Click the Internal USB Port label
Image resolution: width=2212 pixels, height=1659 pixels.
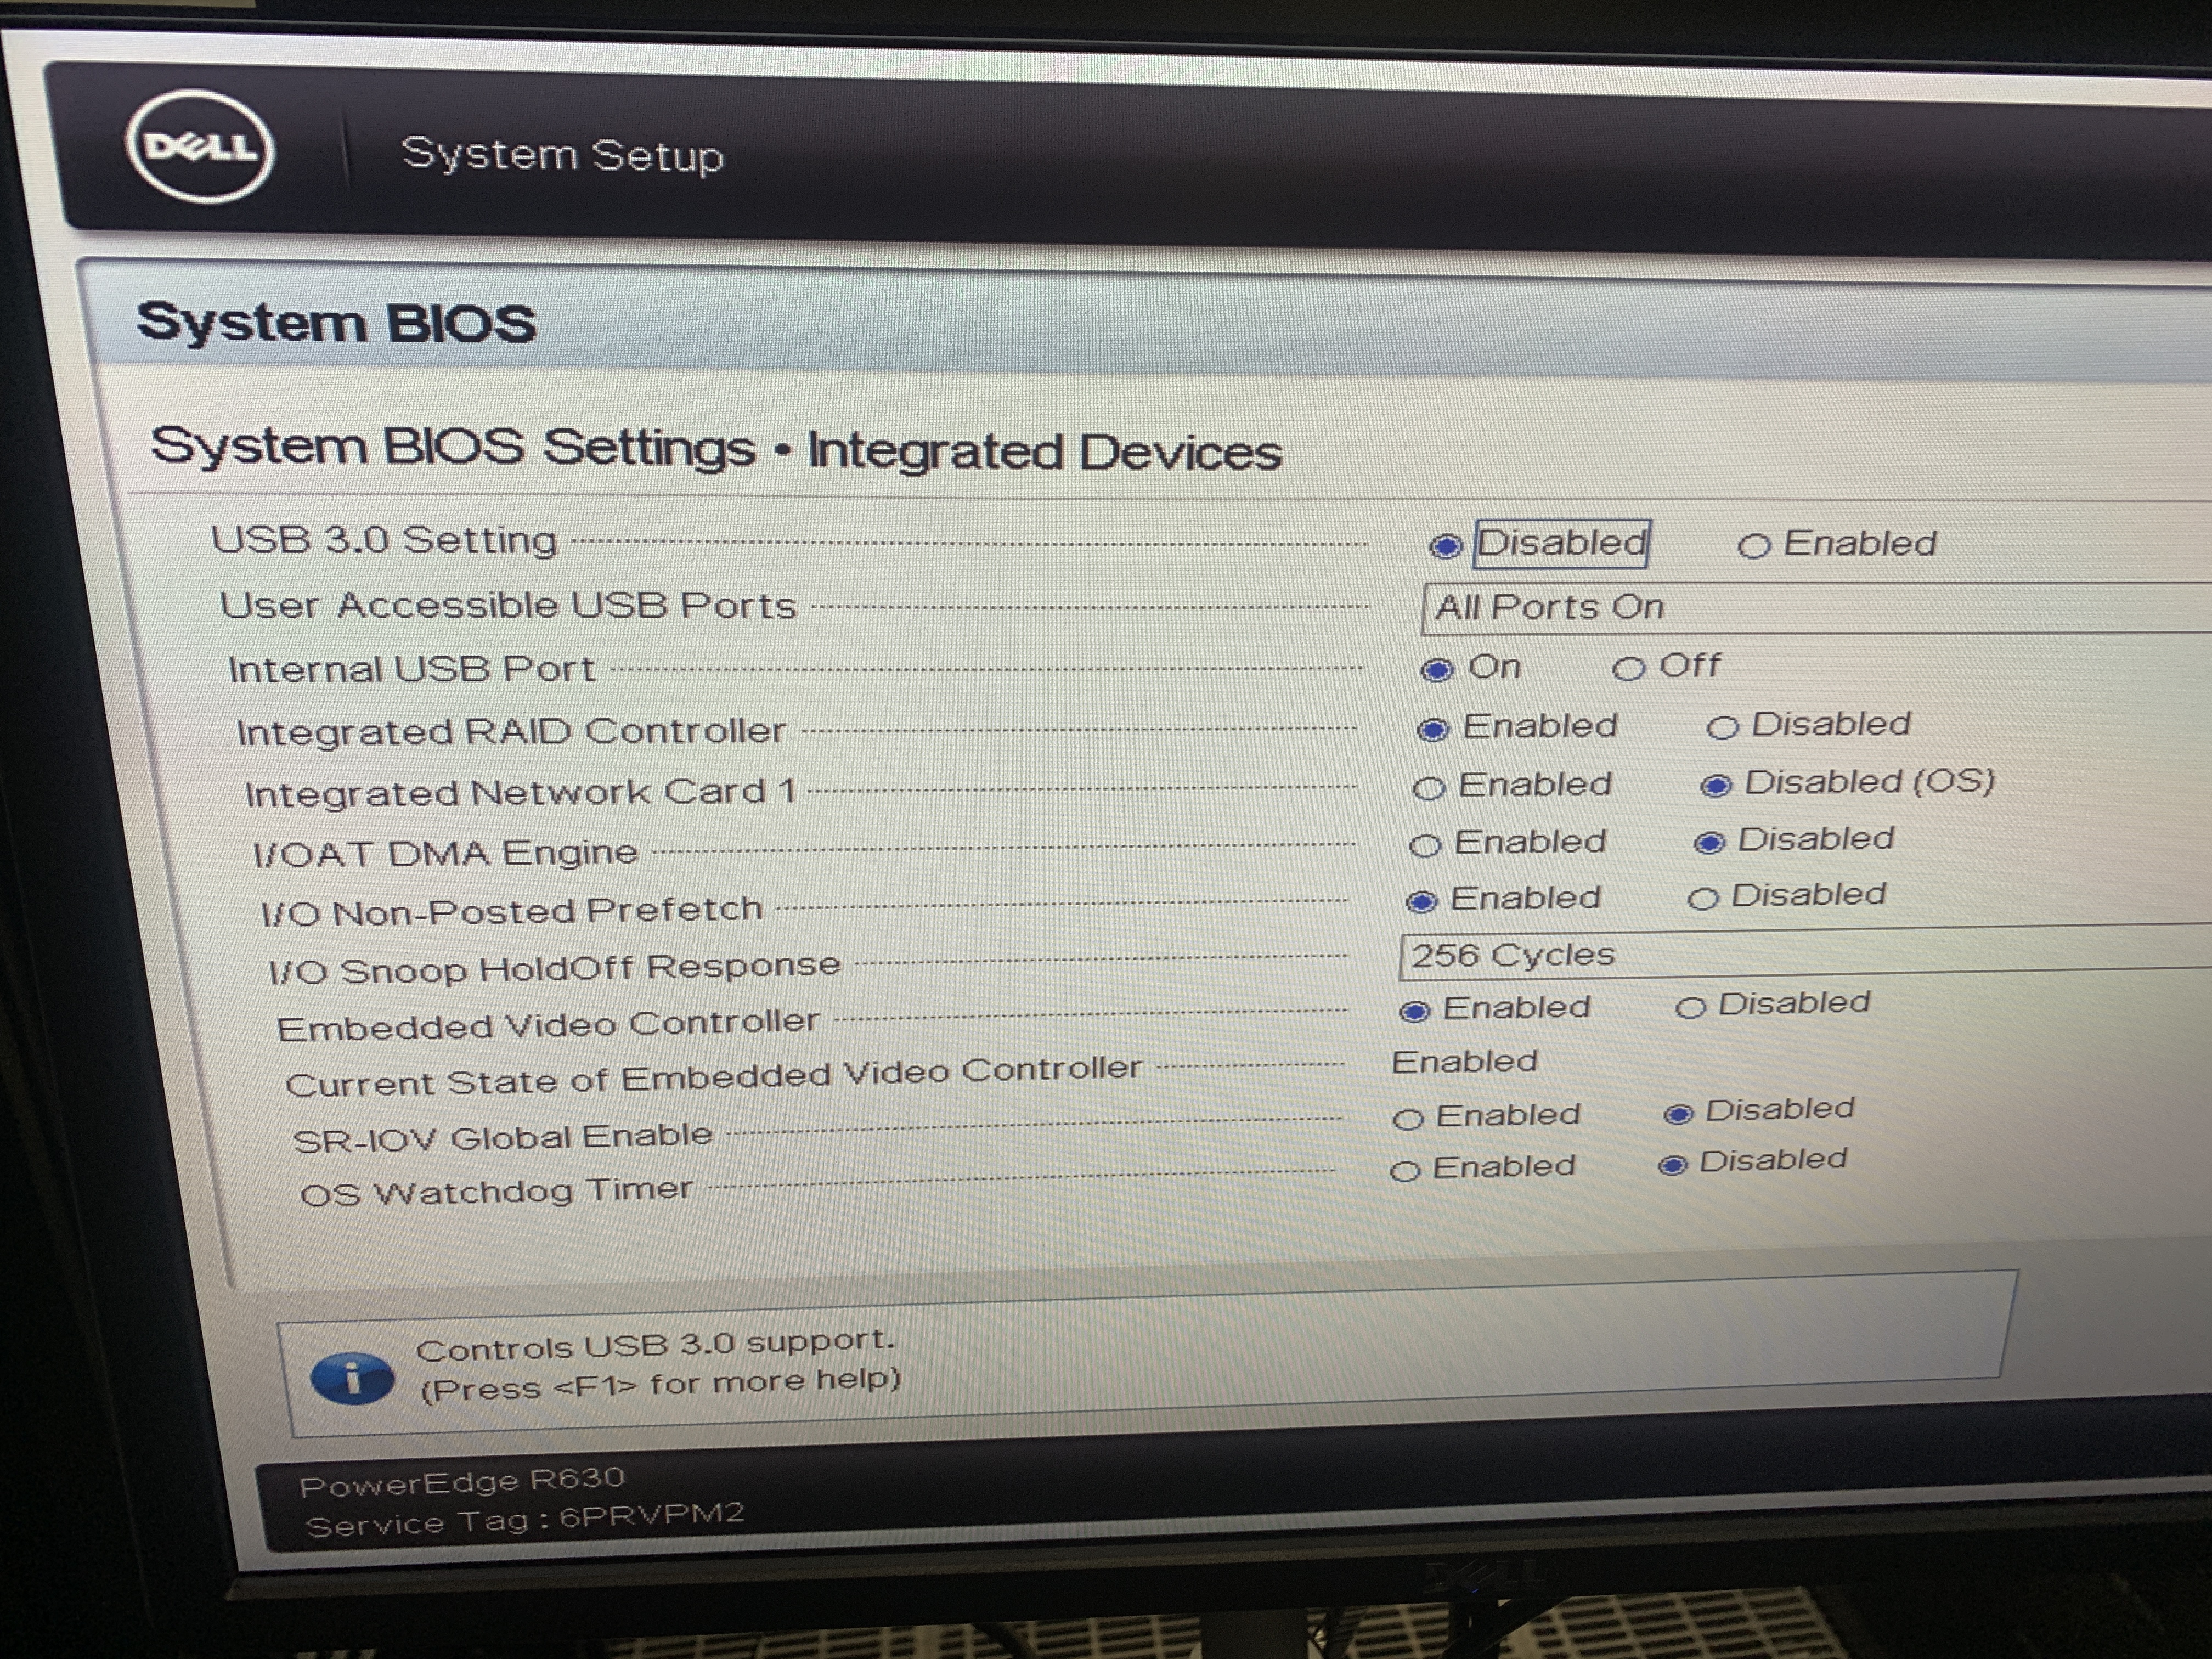coord(412,669)
